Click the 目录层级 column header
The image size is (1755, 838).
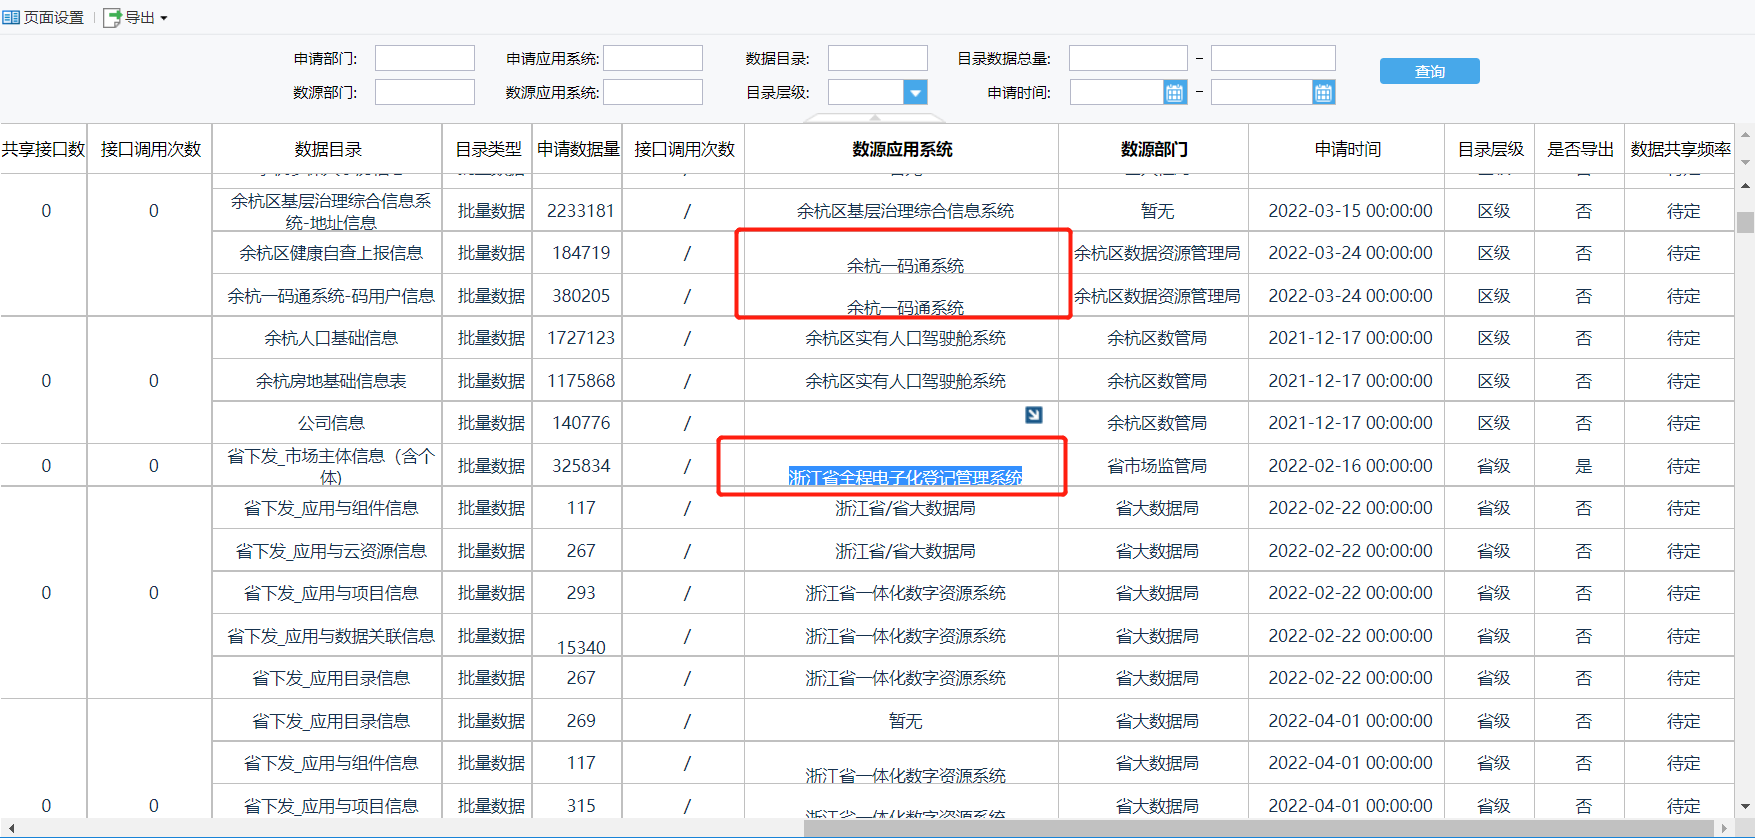point(1490,149)
